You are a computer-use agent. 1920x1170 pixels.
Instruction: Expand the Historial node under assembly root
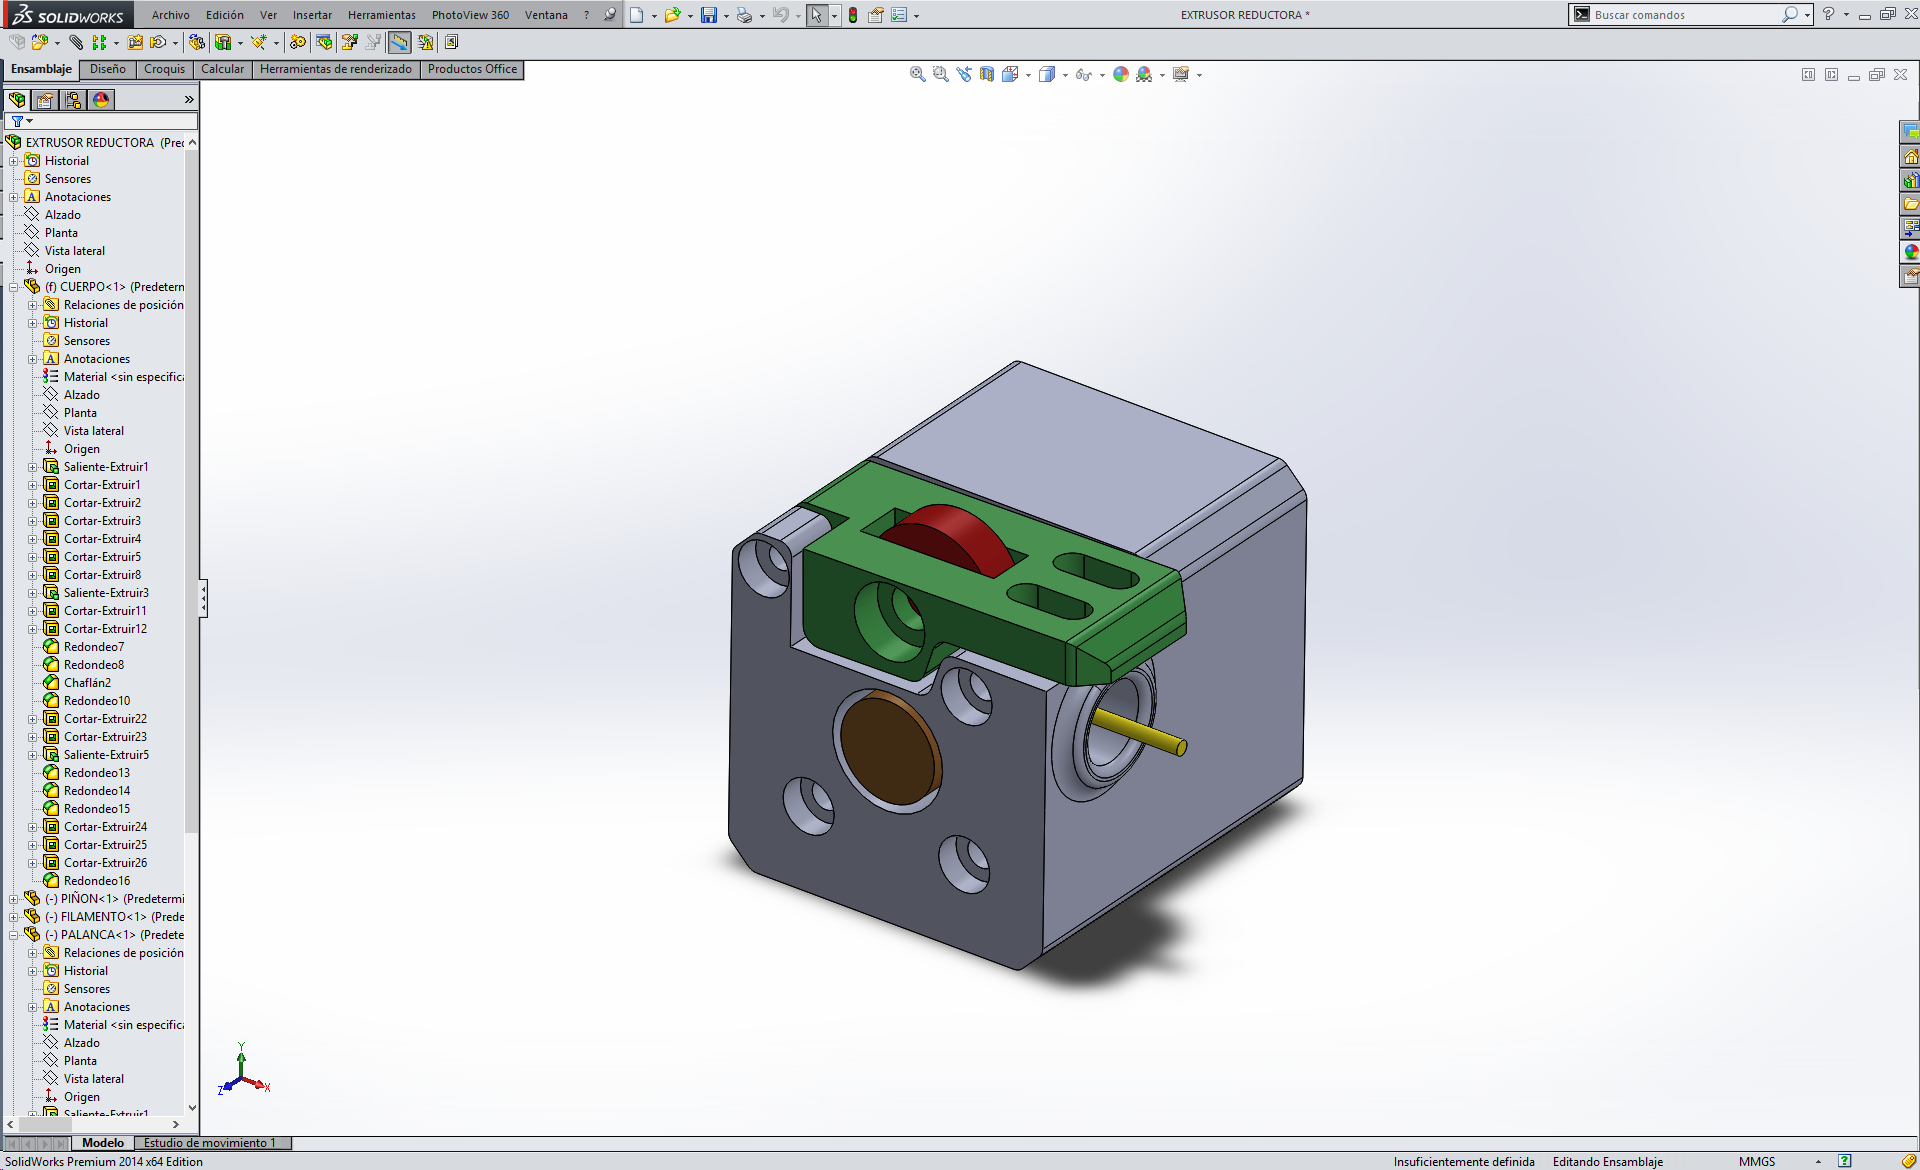click(13, 161)
